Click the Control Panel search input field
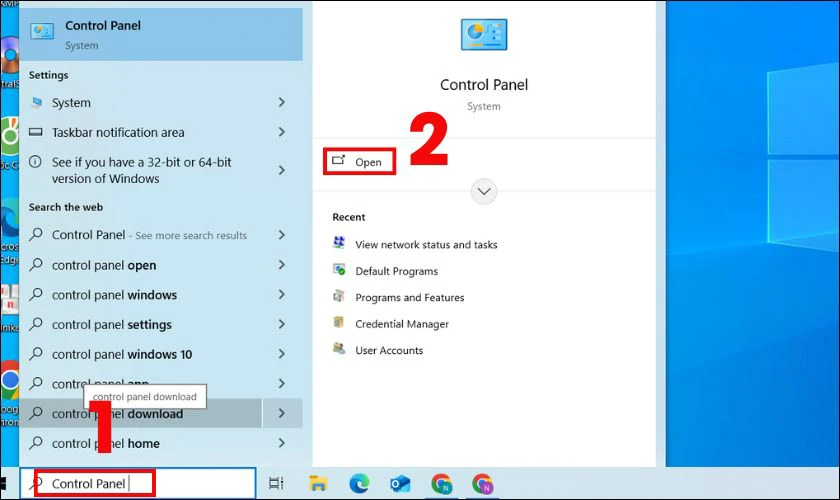 click(138, 483)
